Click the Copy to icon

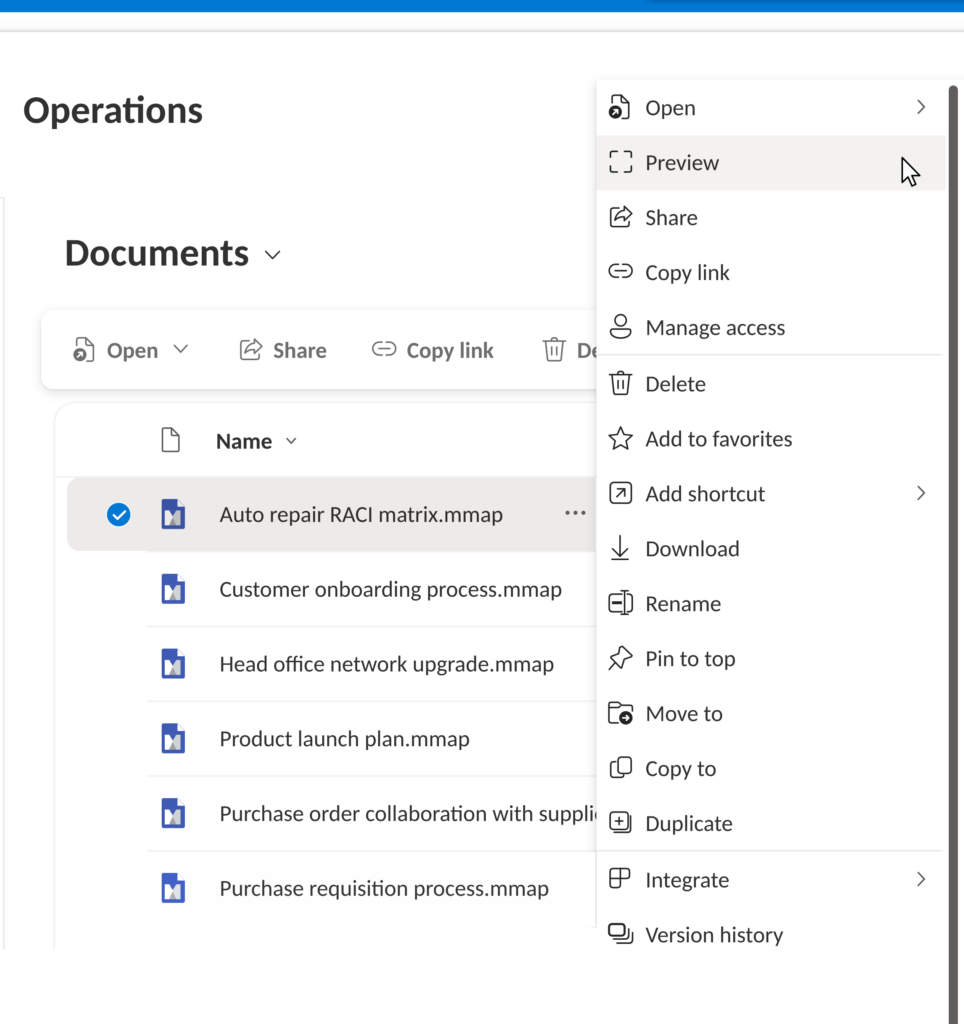click(620, 768)
